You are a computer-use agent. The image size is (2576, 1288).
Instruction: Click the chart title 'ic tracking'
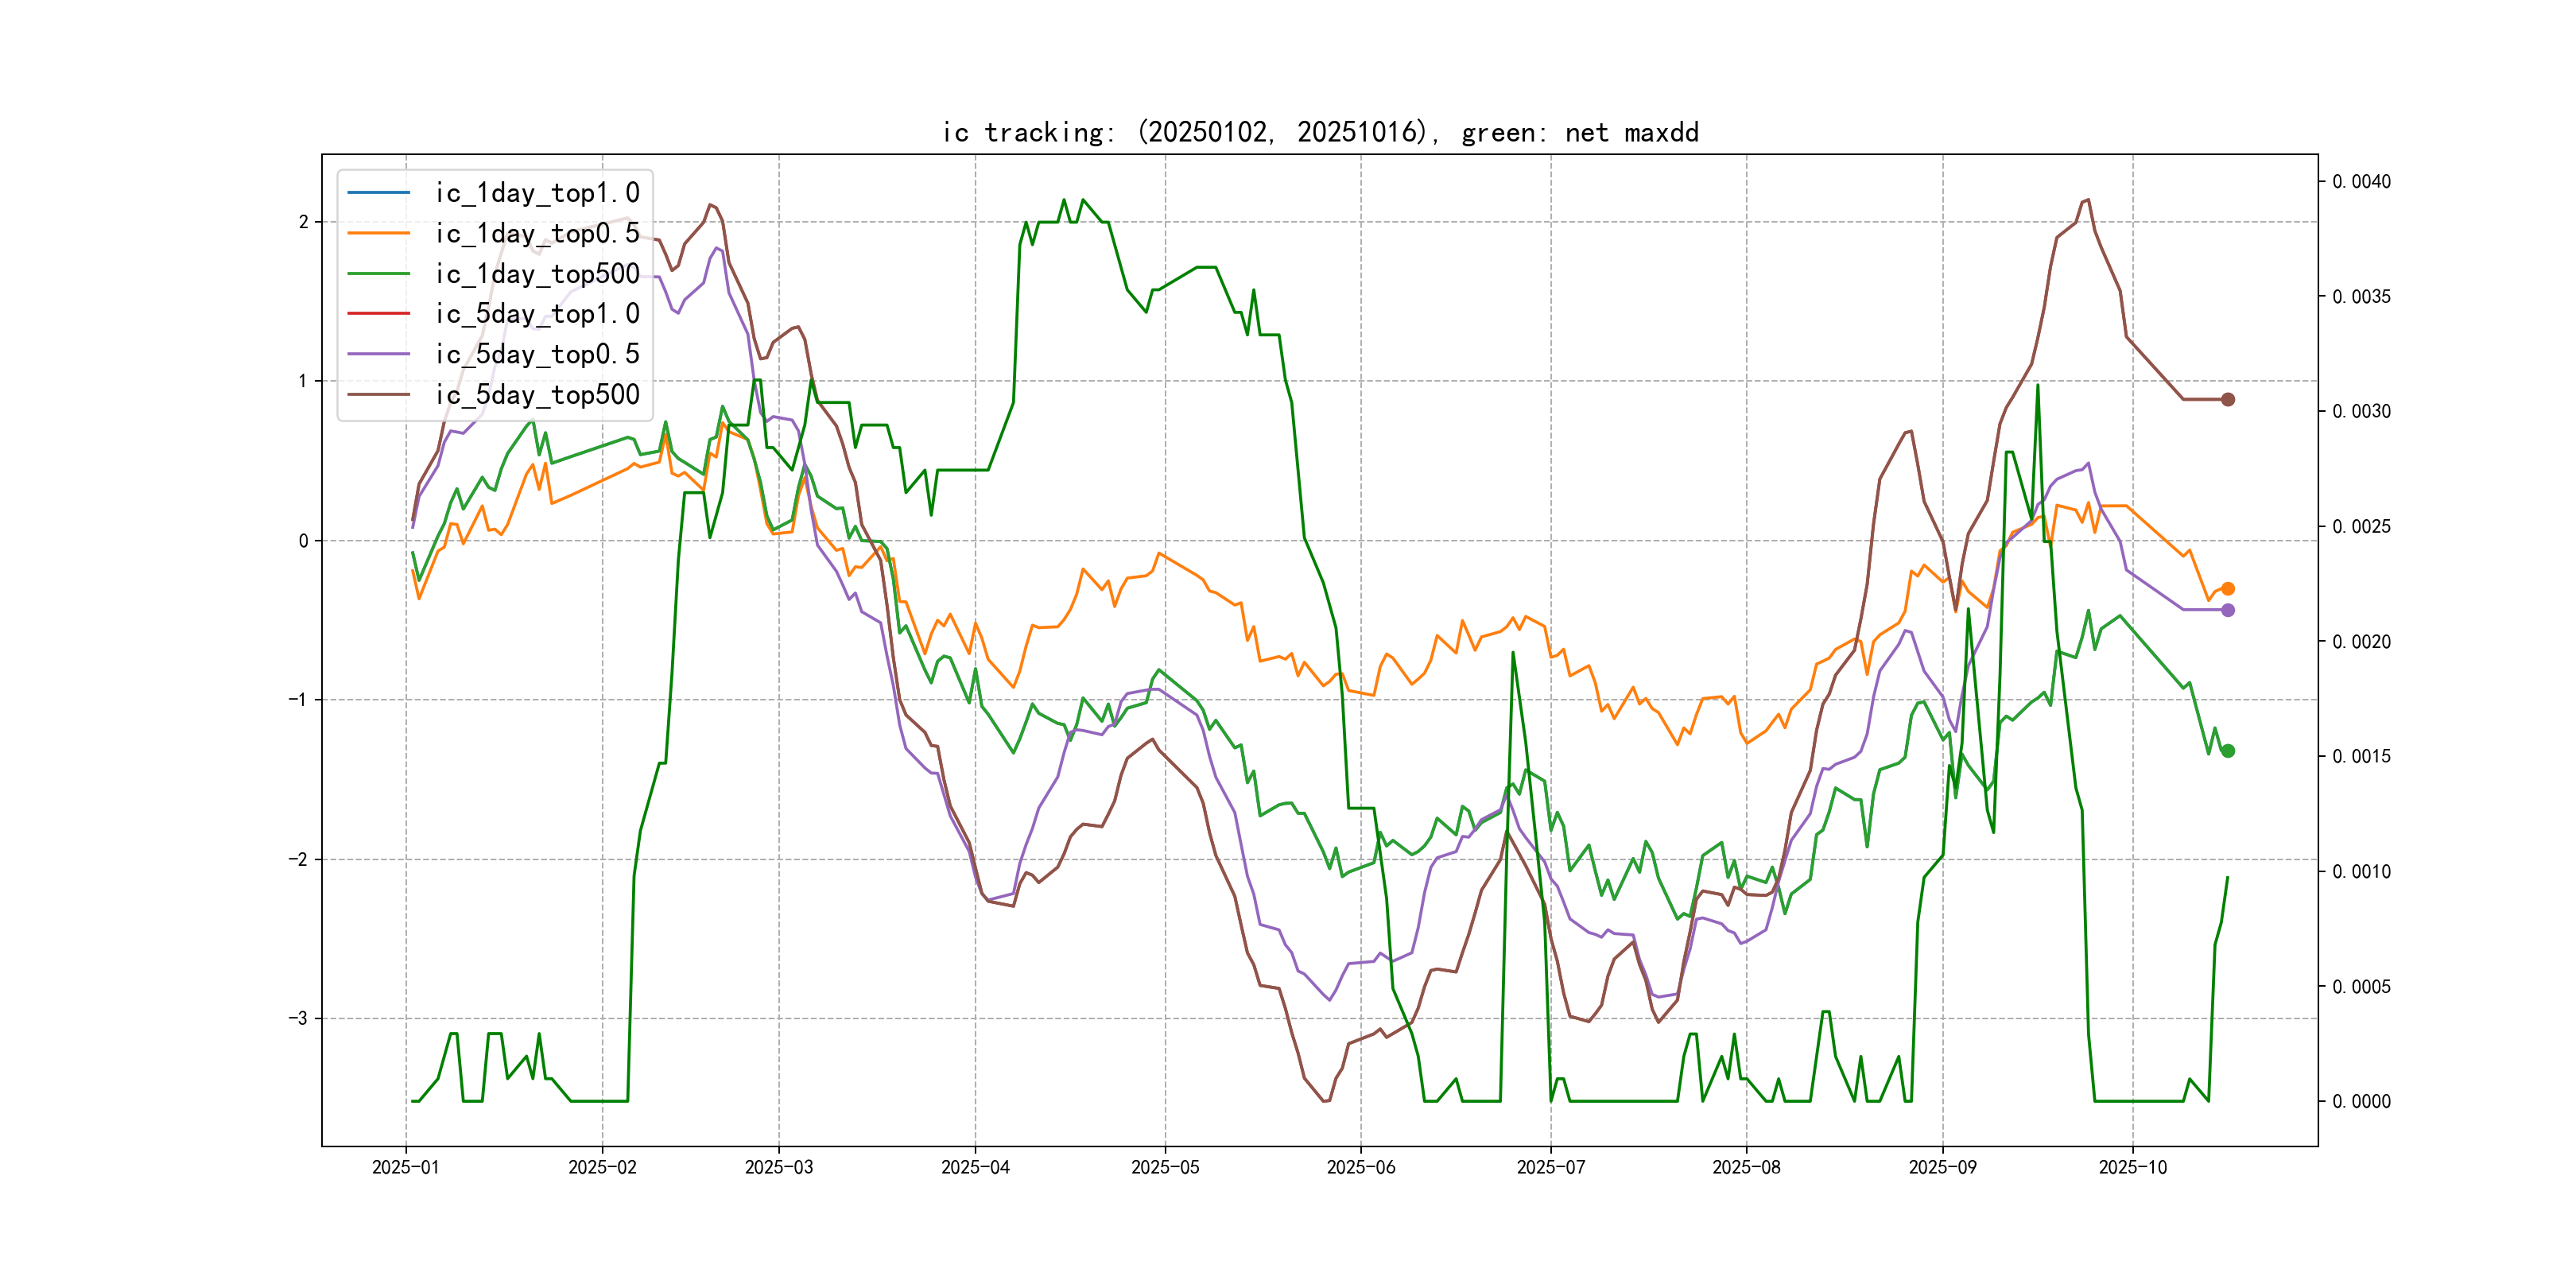(1319, 132)
